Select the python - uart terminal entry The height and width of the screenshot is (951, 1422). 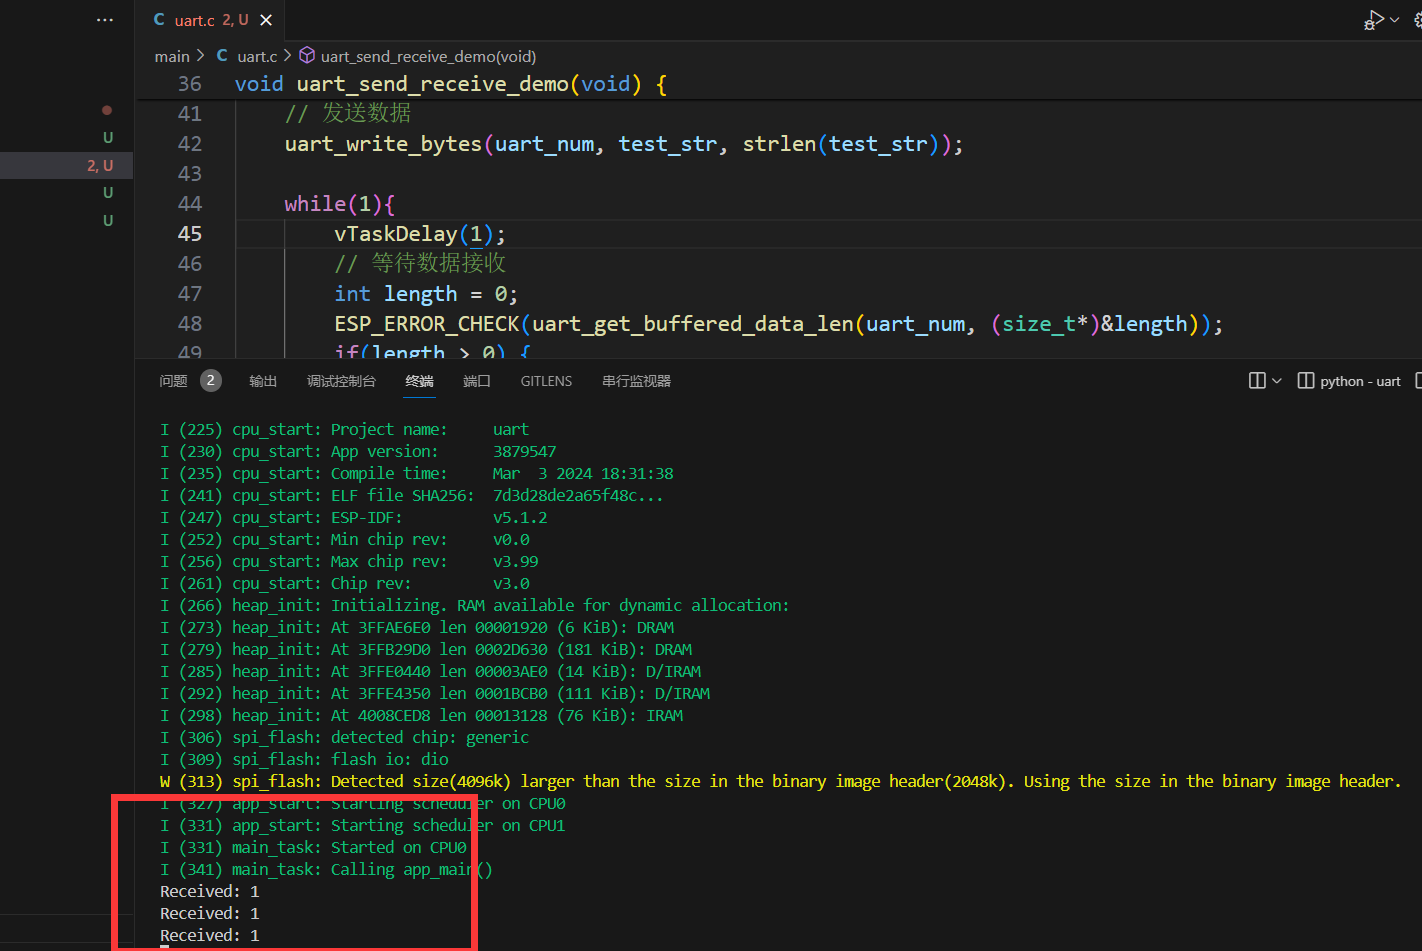point(1349,381)
